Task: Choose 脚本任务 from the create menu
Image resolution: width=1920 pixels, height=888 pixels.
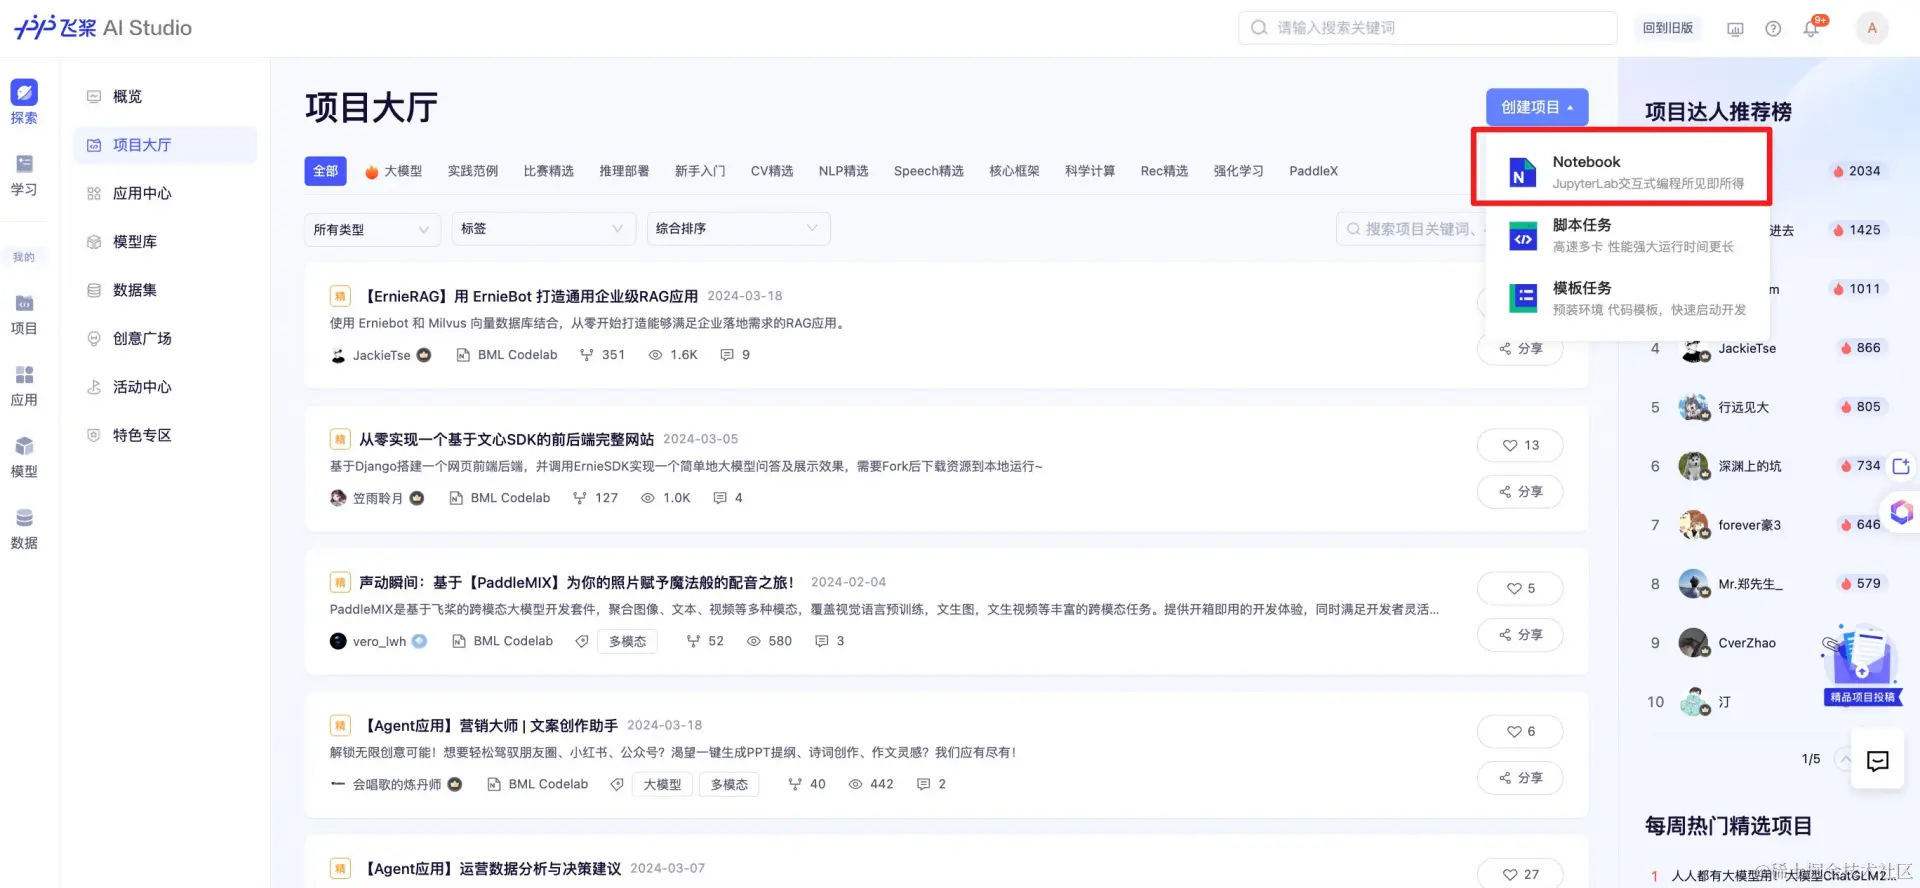Action: click(1627, 236)
